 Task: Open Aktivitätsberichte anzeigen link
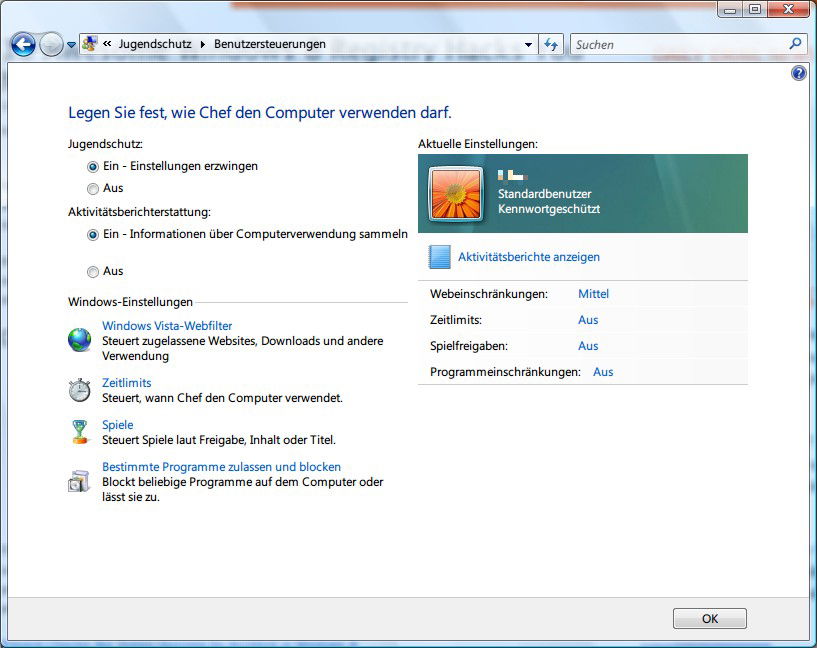pos(529,257)
